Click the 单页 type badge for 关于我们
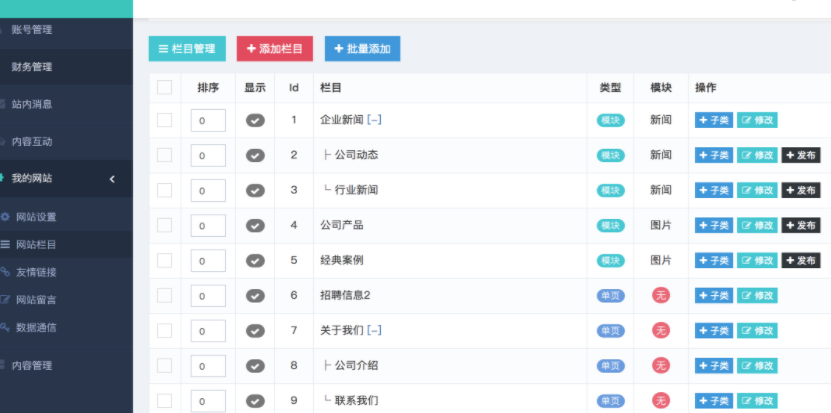This screenshot has height=413, width=831. point(611,331)
